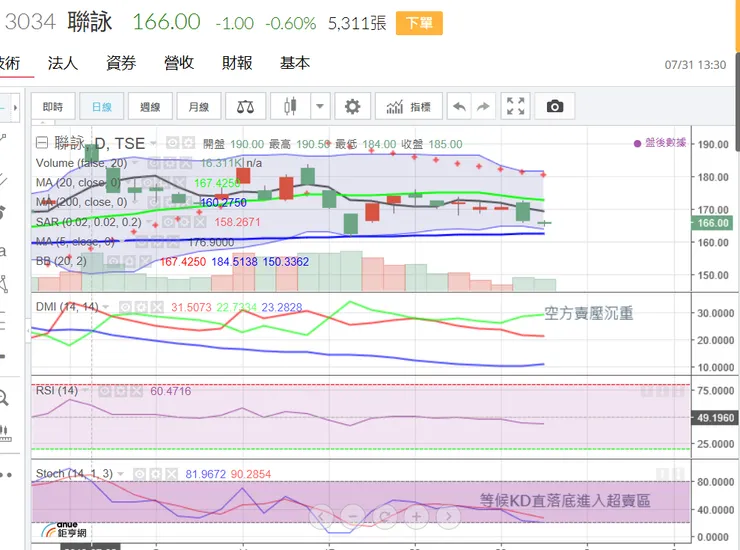Open chart properties gear in toolbar
The image size is (740, 550).
[x=352, y=107]
